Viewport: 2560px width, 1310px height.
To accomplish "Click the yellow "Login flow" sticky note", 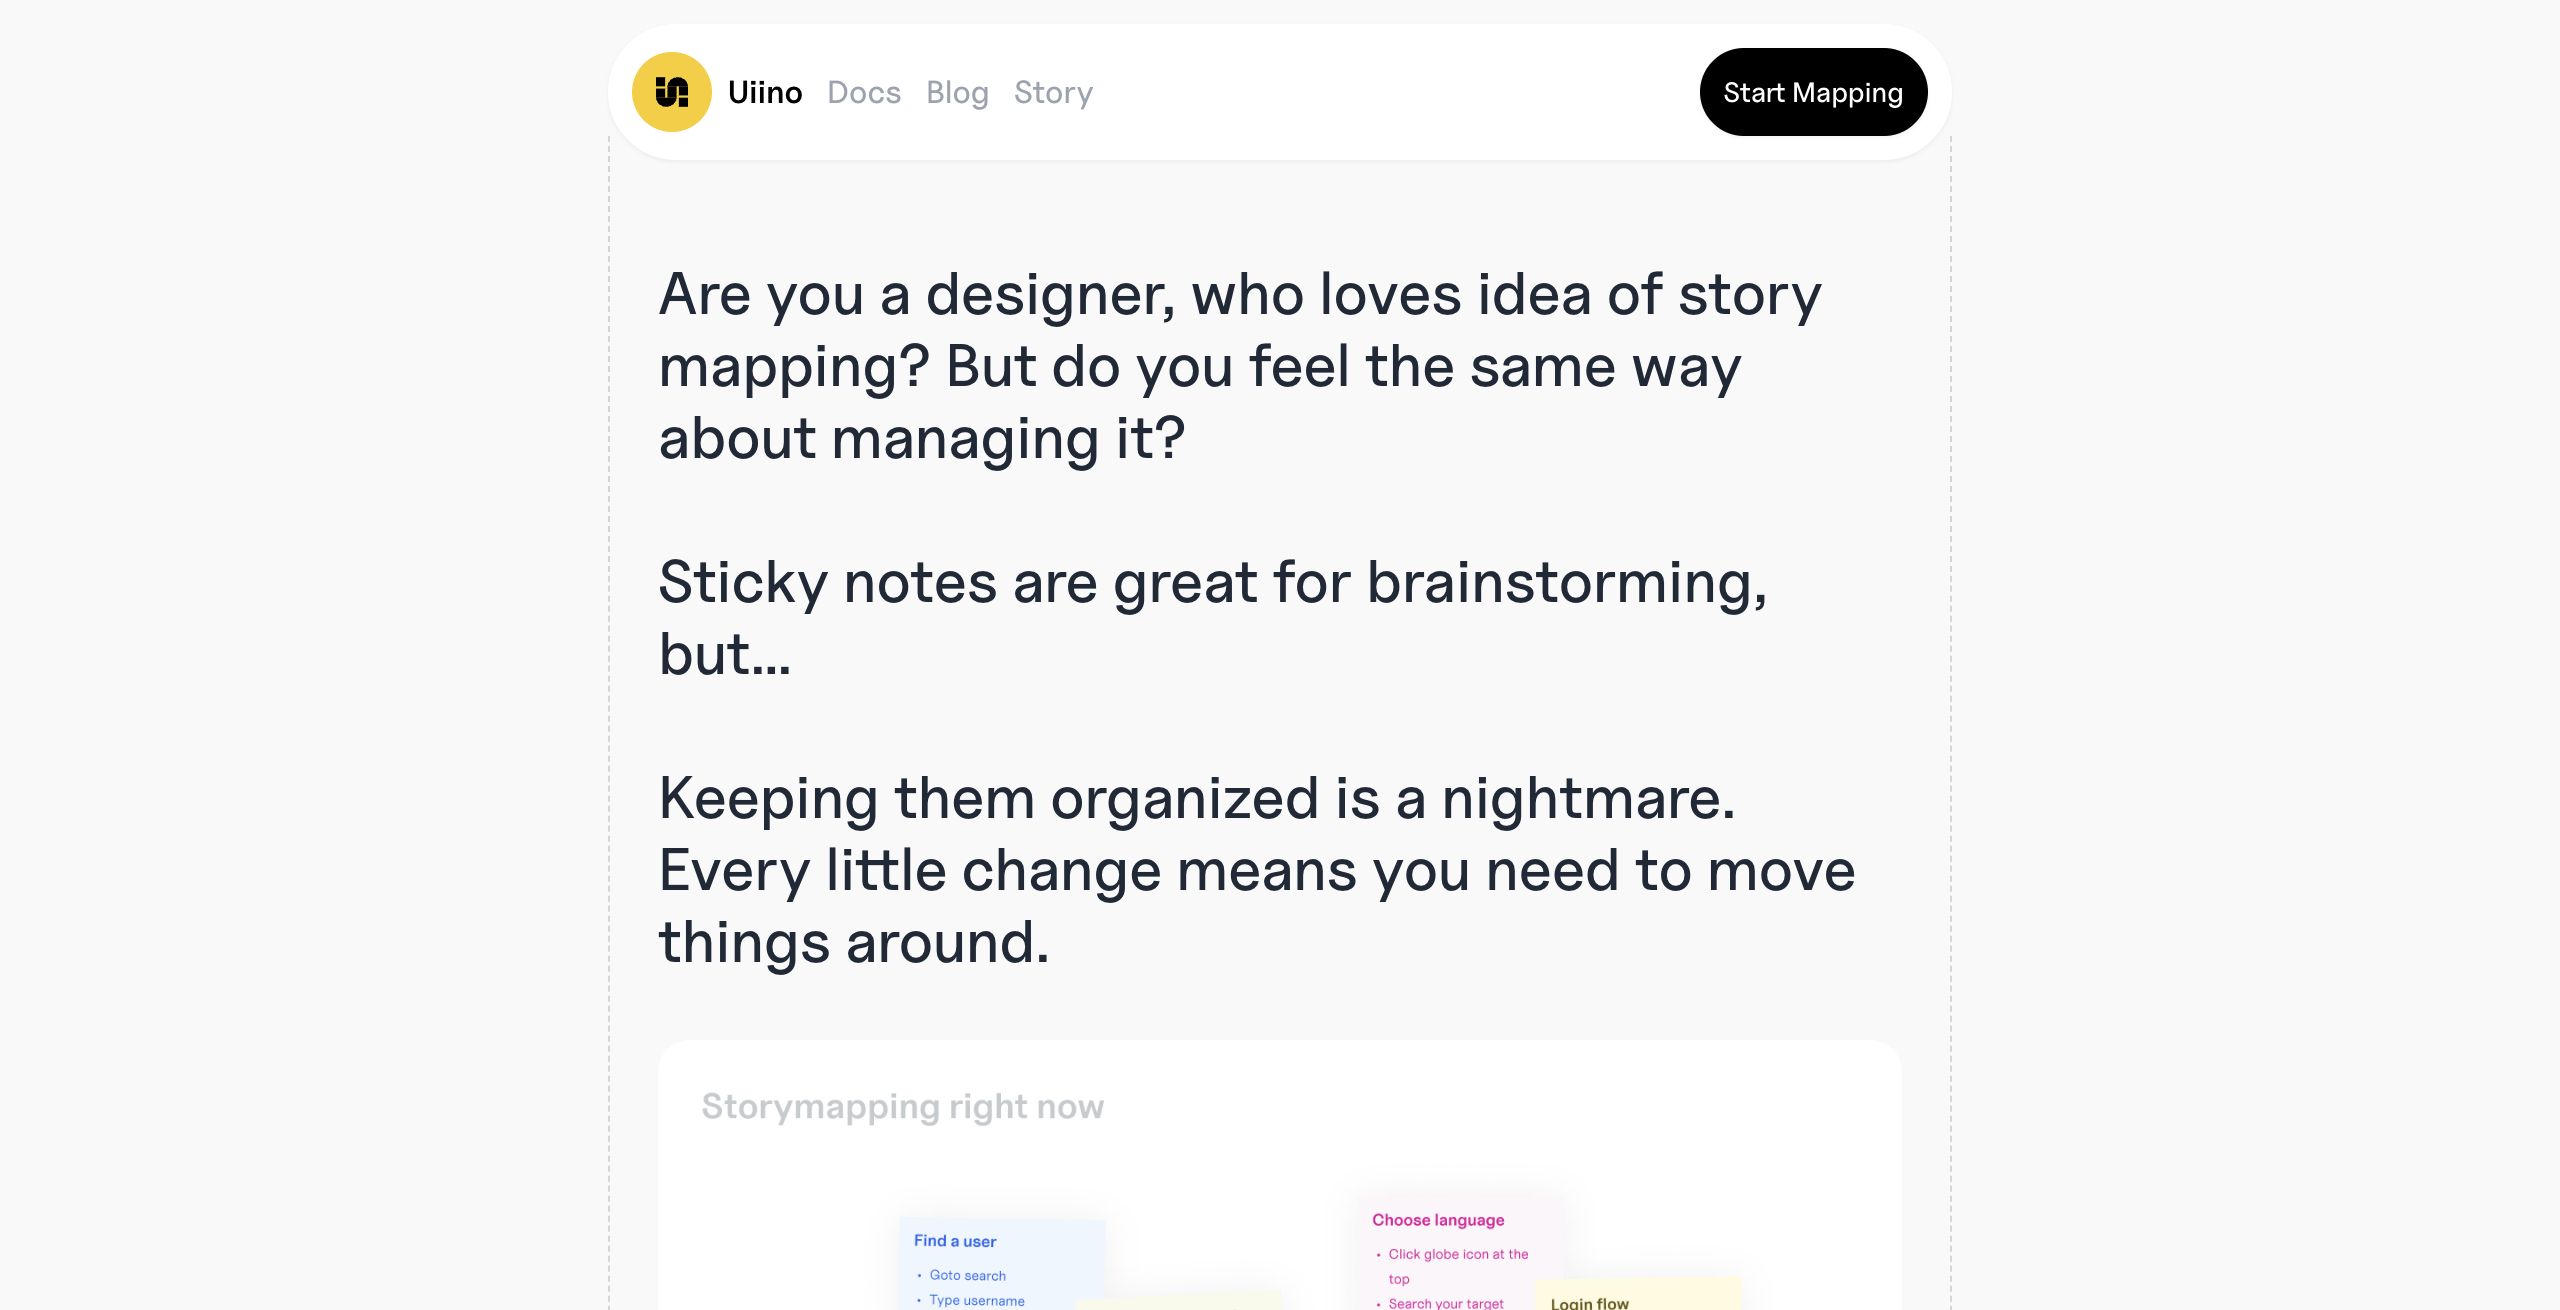I will tap(1638, 1297).
